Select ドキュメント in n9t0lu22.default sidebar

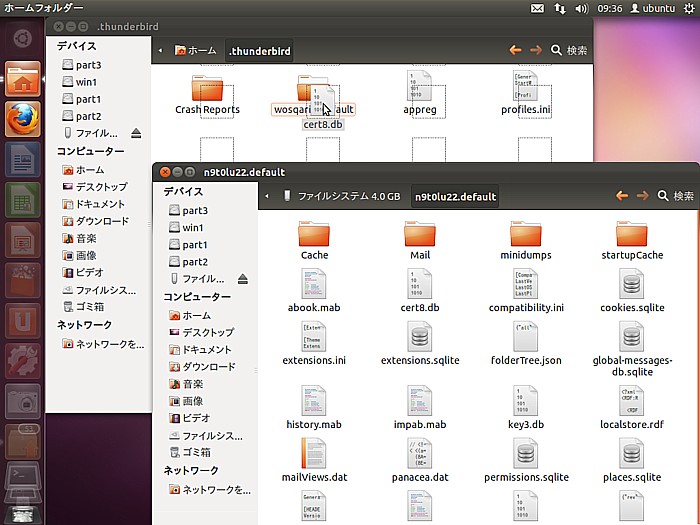click(200, 350)
